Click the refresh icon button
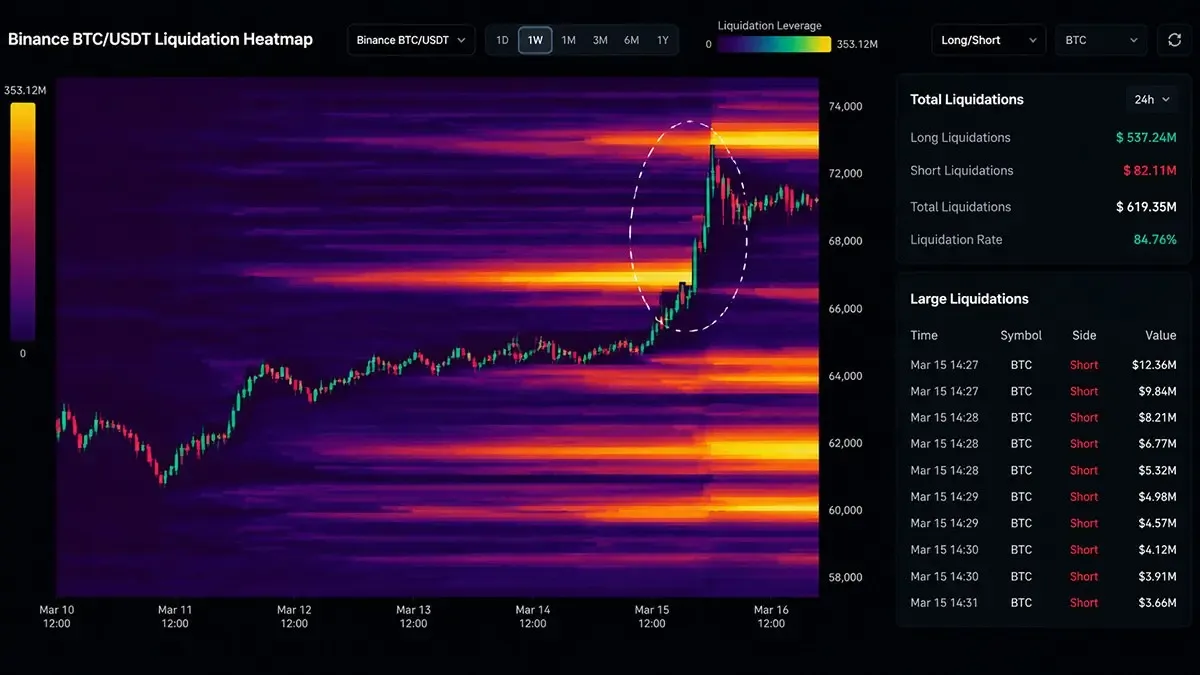This screenshot has height=675, width=1200. [1174, 40]
